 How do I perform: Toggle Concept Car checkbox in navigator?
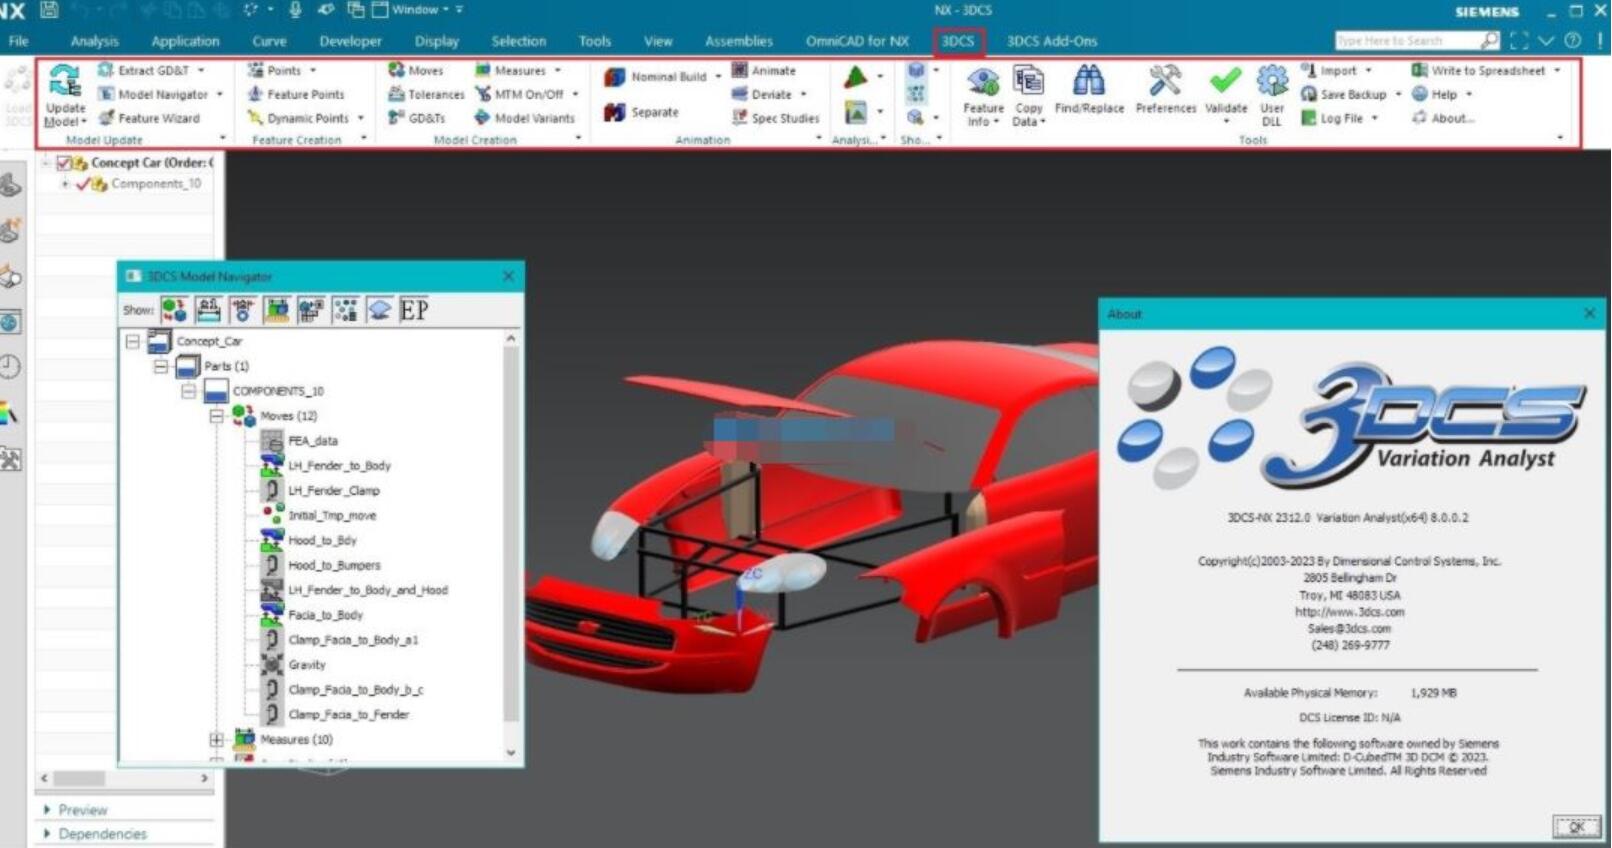click(x=64, y=163)
